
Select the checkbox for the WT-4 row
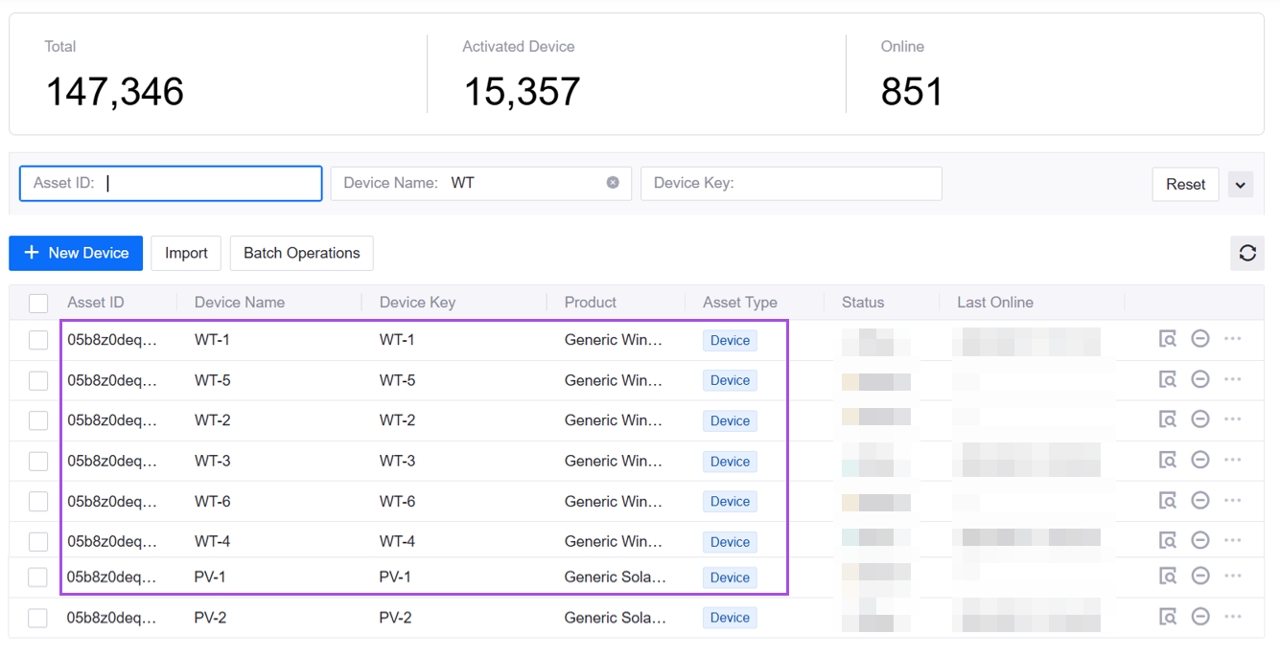click(x=38, y=541)
